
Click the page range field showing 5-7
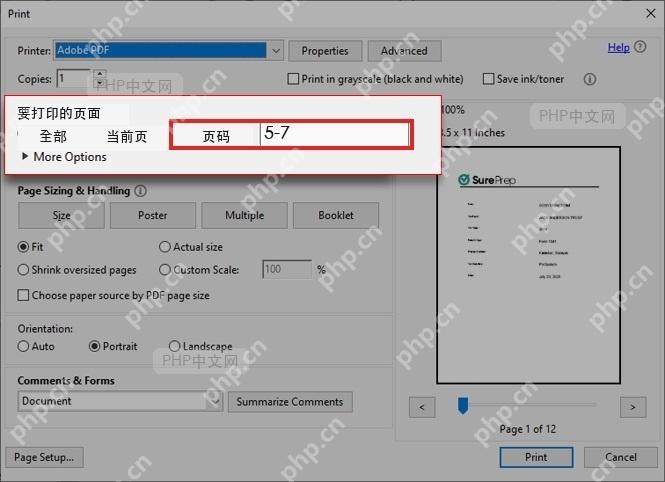(x=334, y=134)
